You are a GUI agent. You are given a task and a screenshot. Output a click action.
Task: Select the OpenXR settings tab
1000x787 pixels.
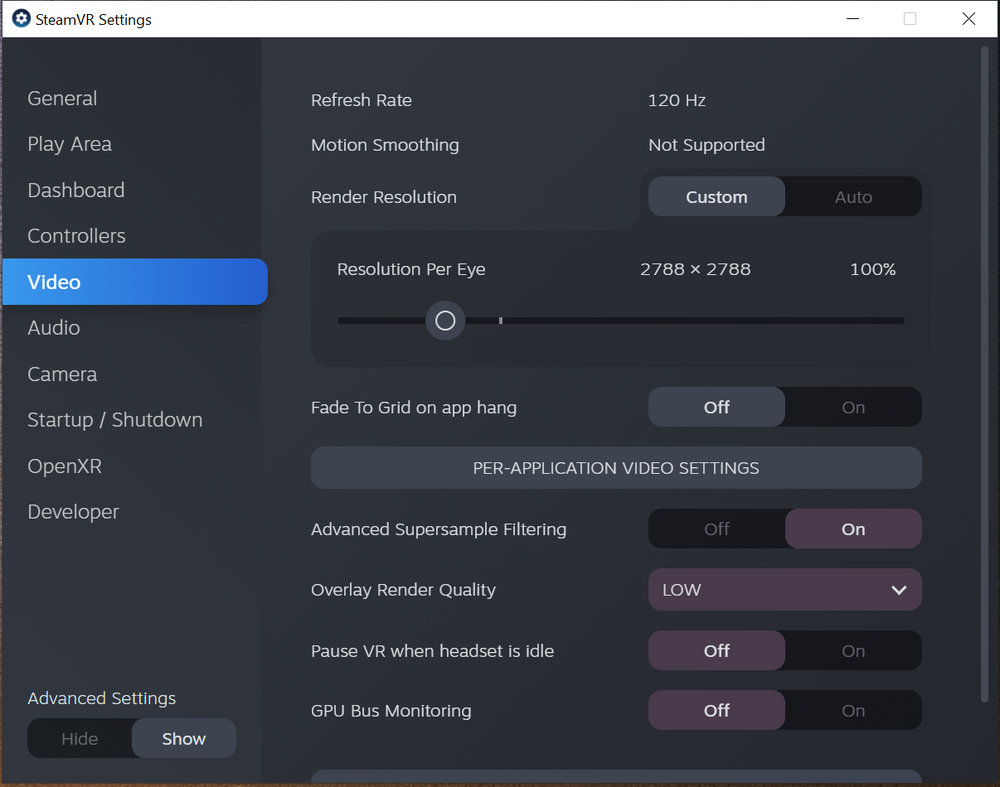64,466
